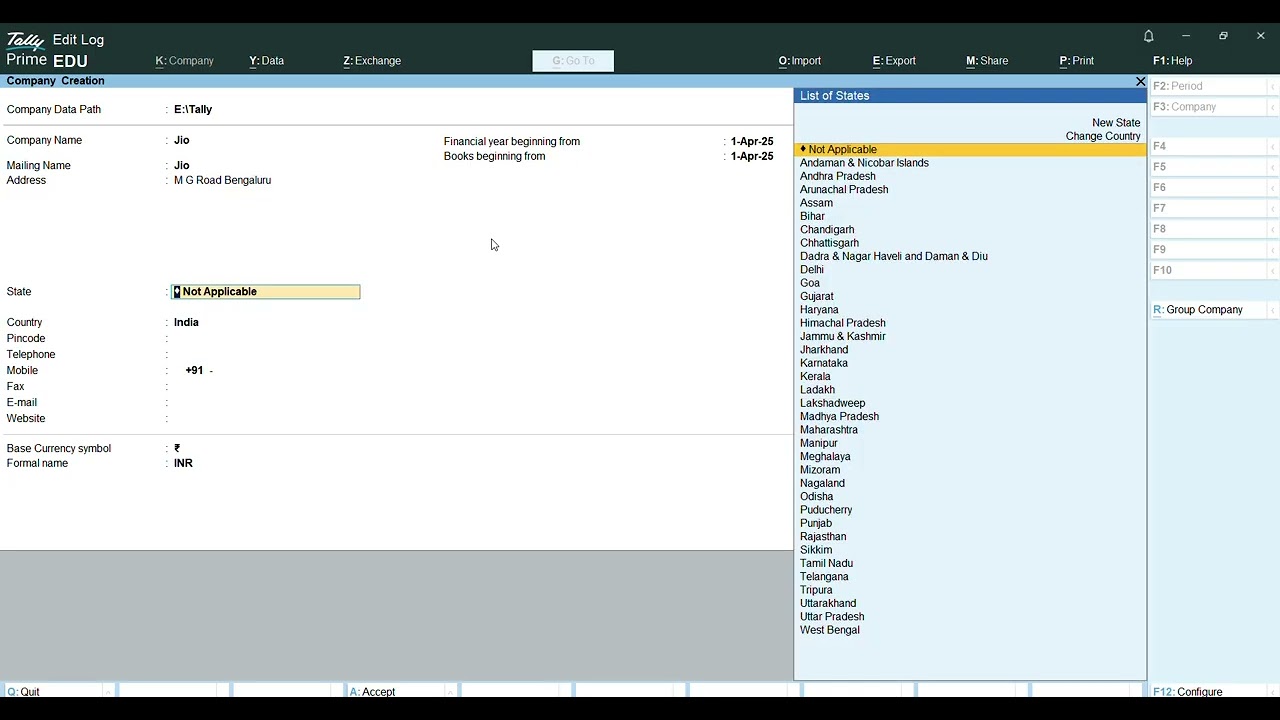1280x720 pixels.
Task: Click the A: Accept button
Action: [x=401, y=692]
